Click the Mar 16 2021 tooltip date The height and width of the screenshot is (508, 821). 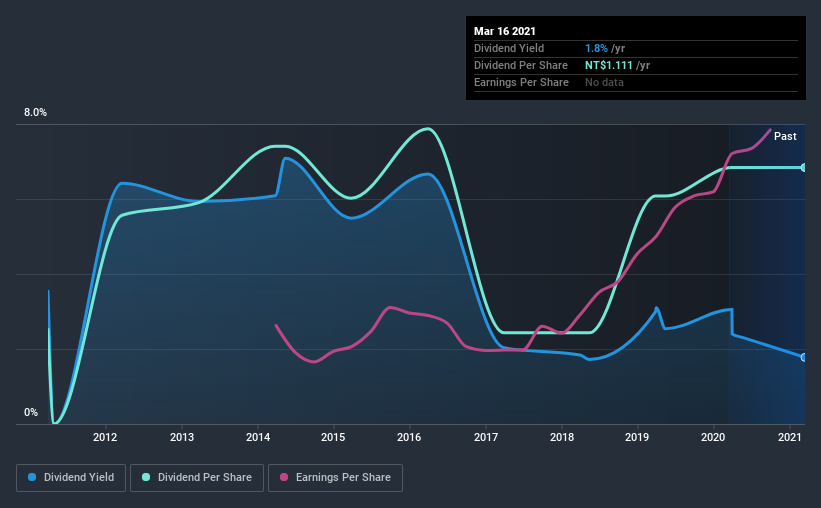click(x=505, y=31)
